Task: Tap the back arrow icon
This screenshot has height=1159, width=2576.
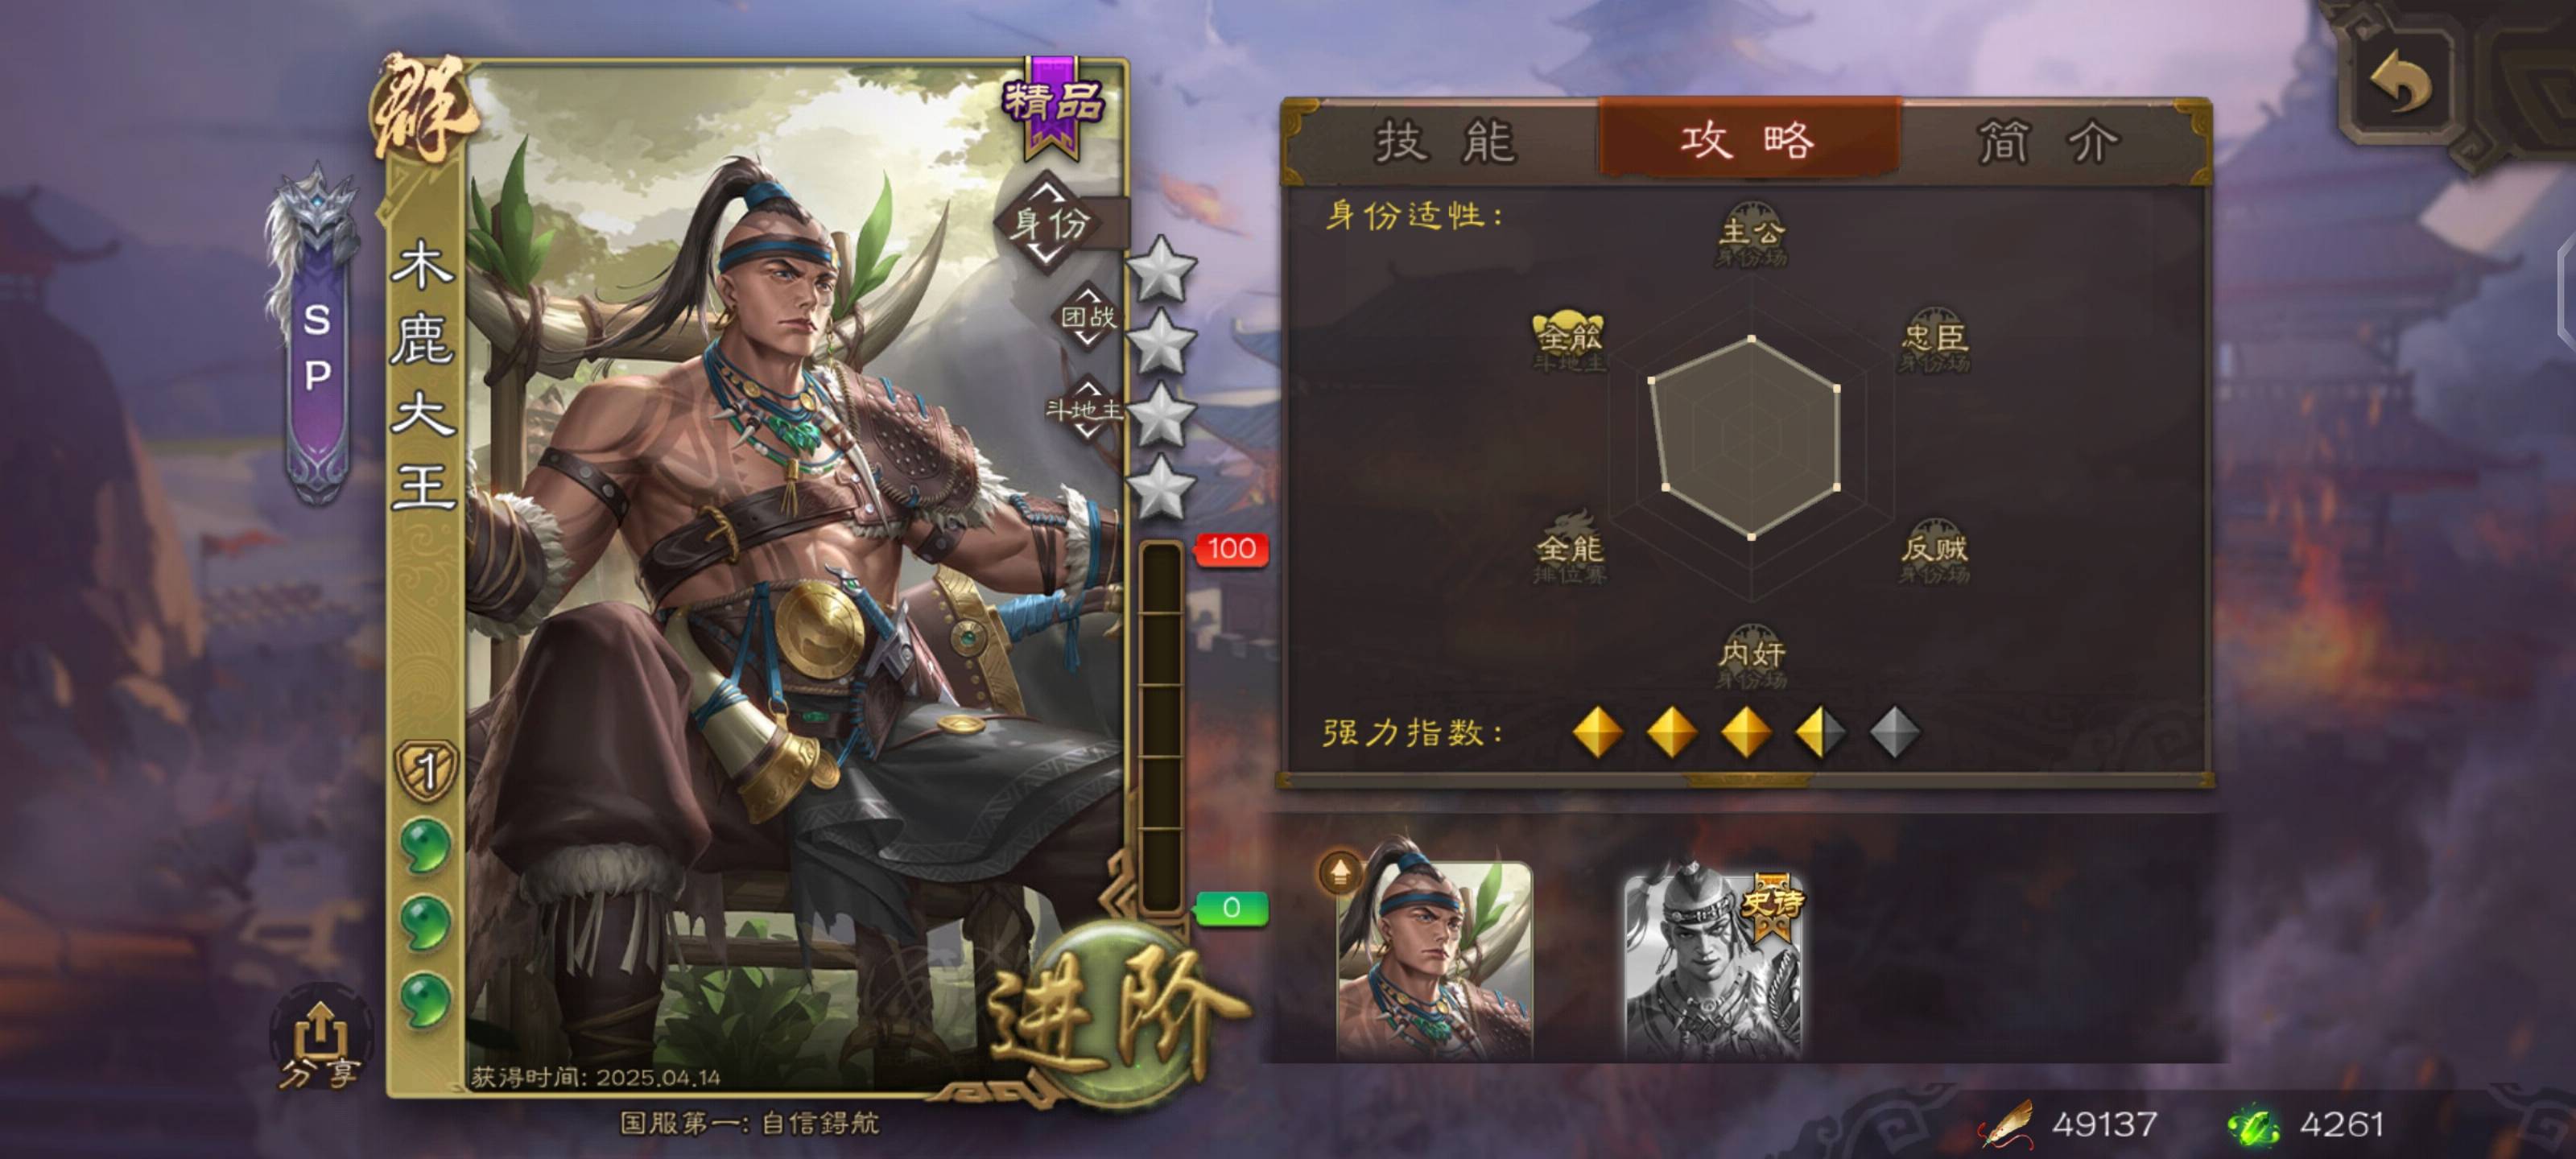Action: point(2399,82)
